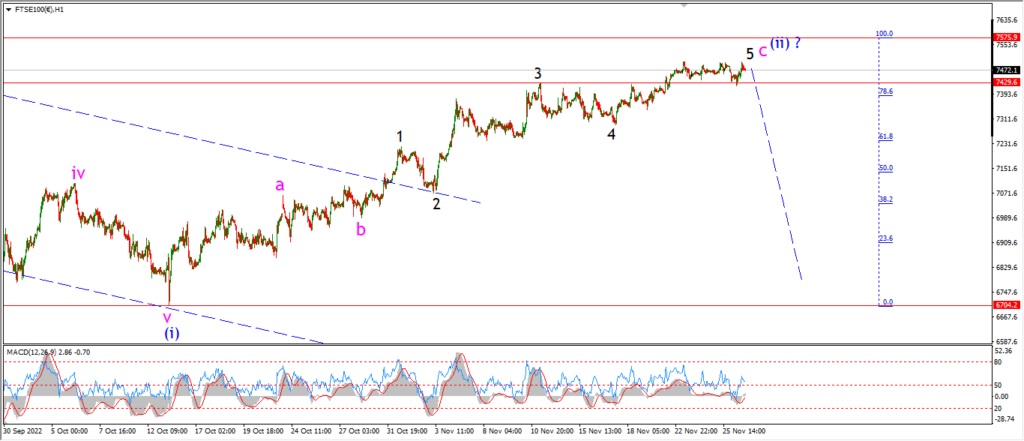Image resolution: width=1024 pixels, height=441 pixels.
Task: Select the Fibonacci 38.2 level label
Action: coord(886,199)
